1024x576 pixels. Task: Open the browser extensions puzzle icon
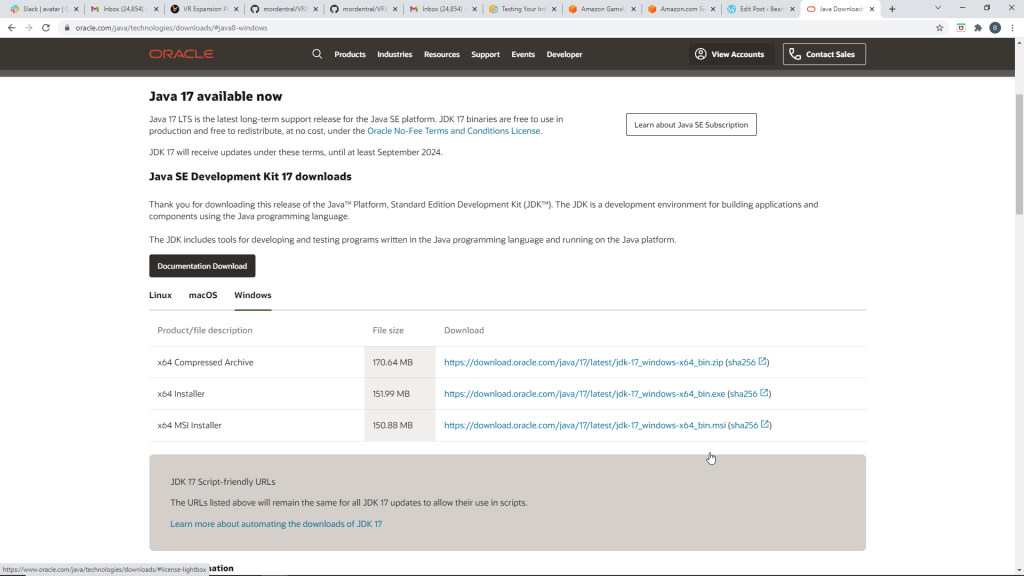978,28
